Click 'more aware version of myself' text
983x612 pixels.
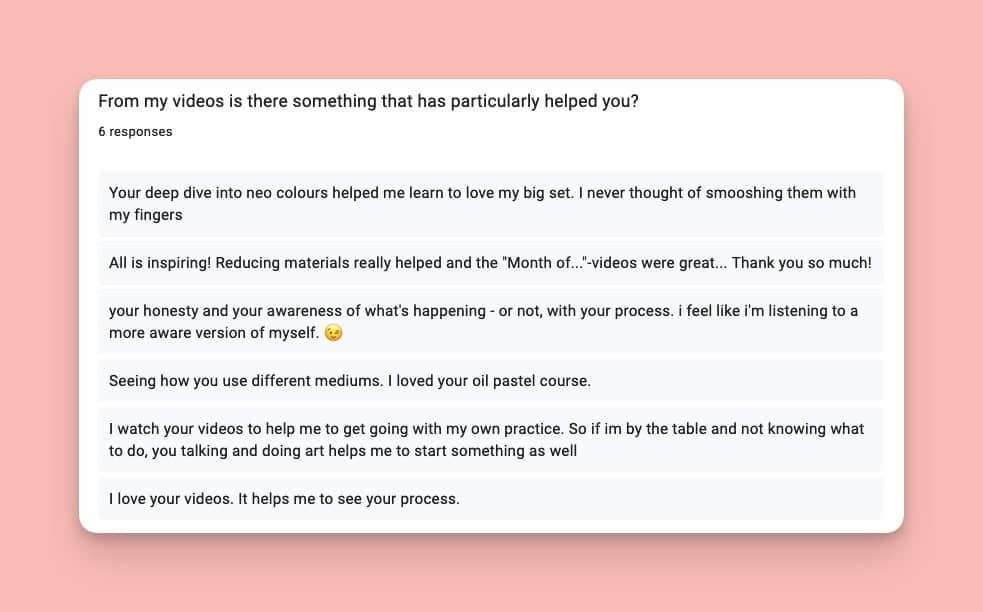214,333
